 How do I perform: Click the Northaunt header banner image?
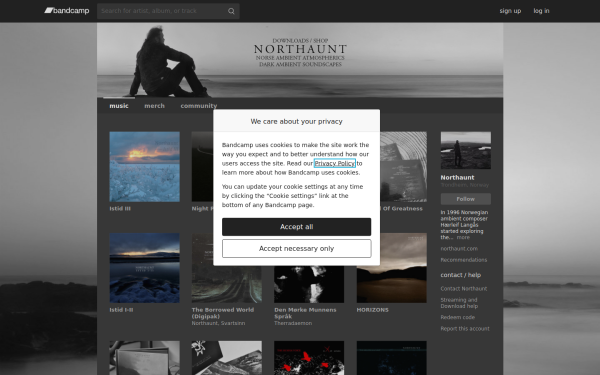300,60
